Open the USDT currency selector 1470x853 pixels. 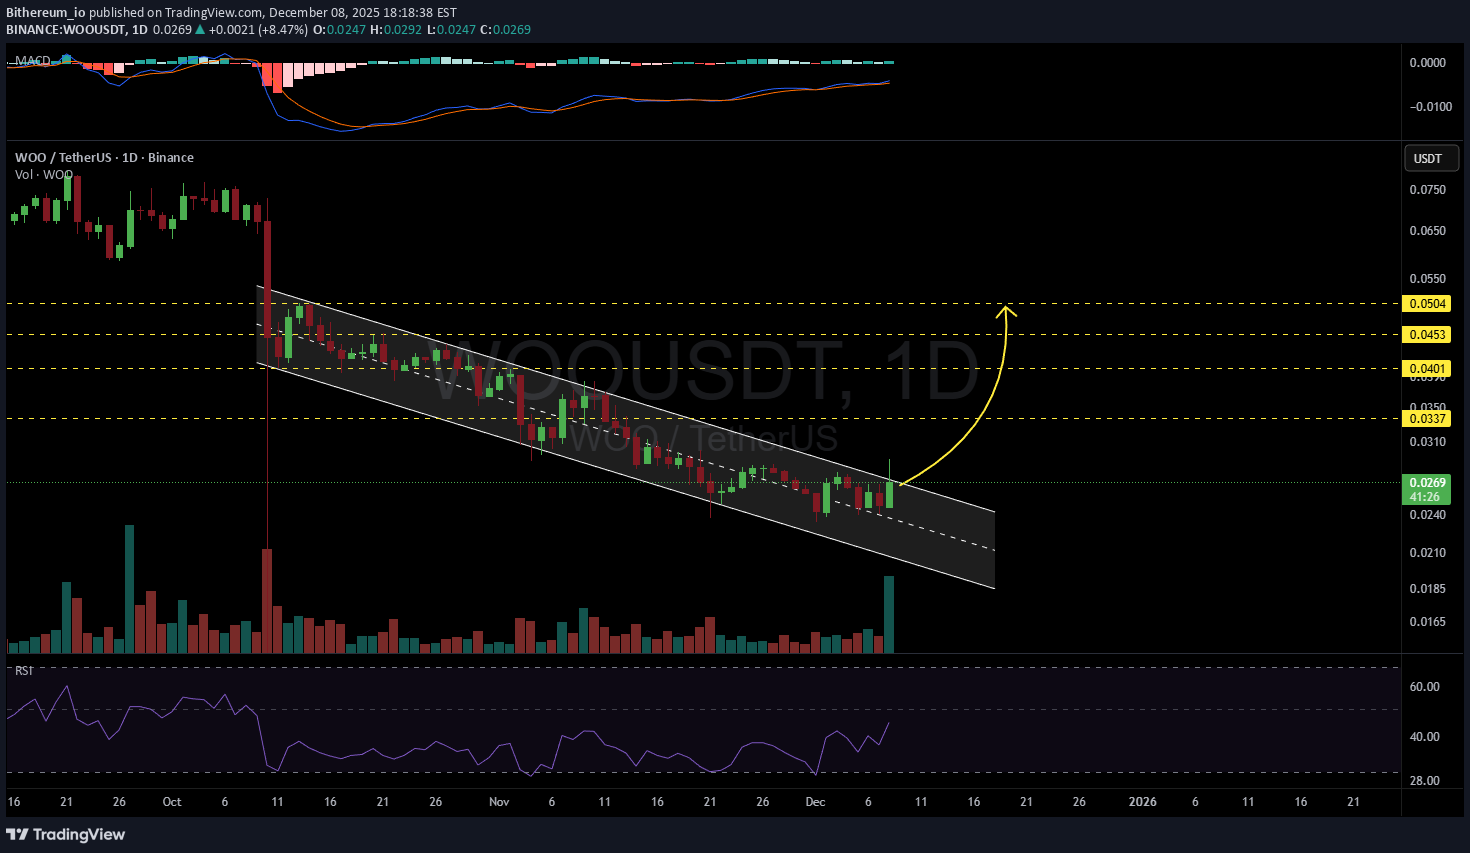[1430, 158]
